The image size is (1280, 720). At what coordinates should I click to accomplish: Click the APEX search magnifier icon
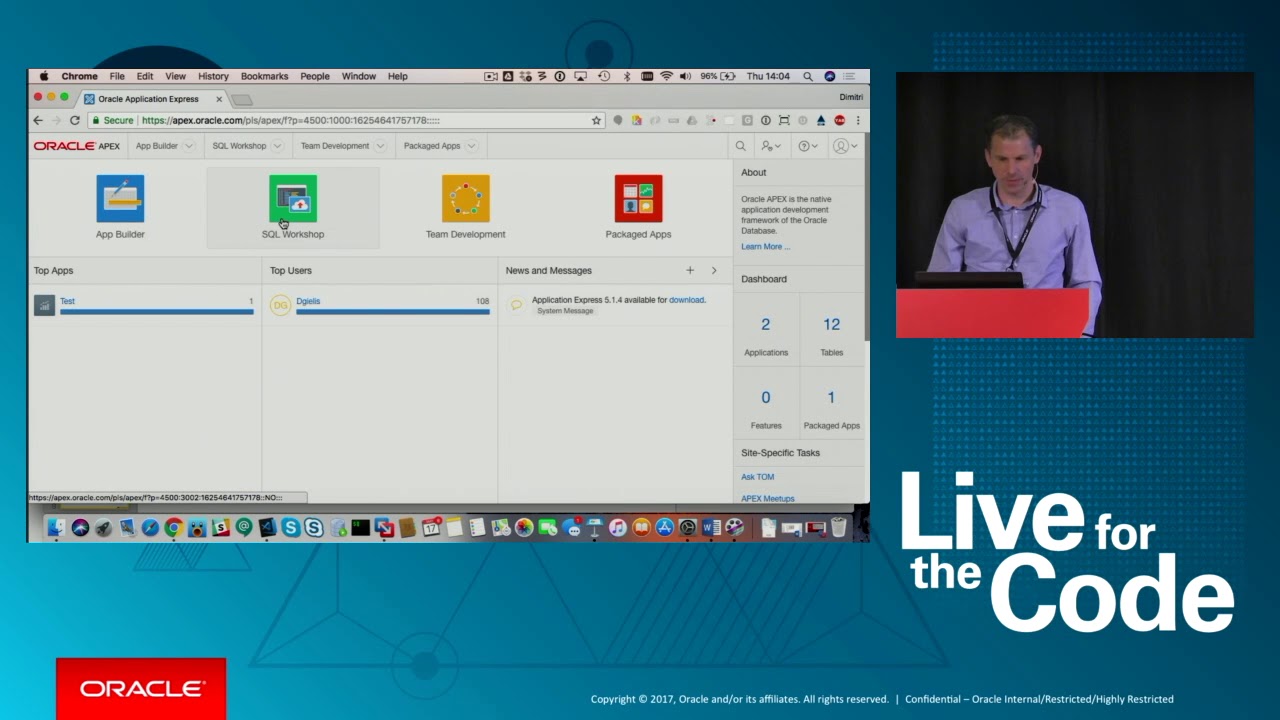coord(741,146)
